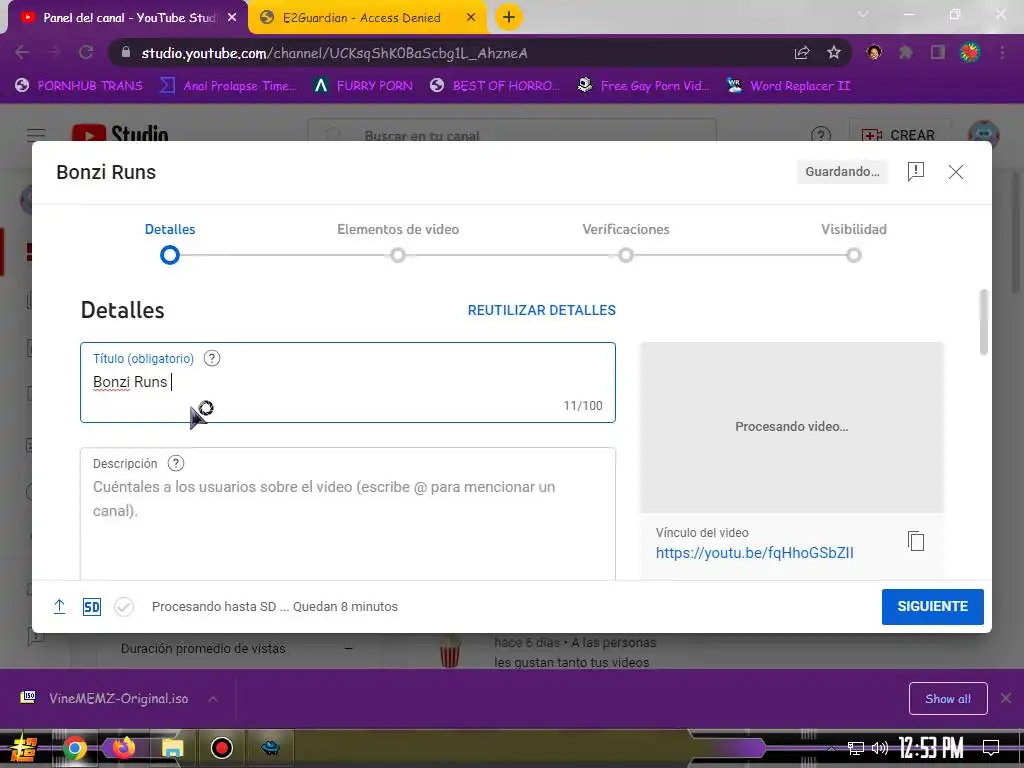The height and width of the screenshot is (768, 1024).
Task: Click into the Descripción text area
Action: click(347, 515)
